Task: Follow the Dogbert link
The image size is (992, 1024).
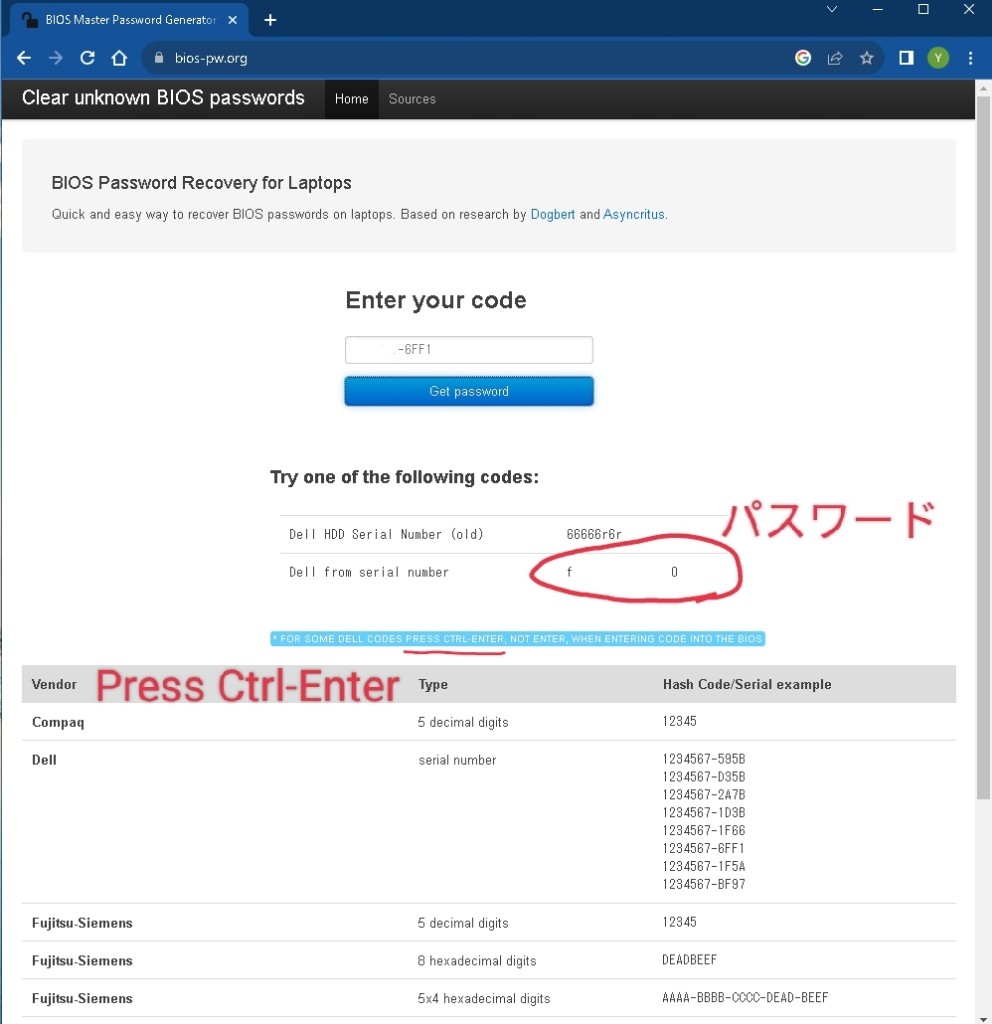Action: point(552,214)
